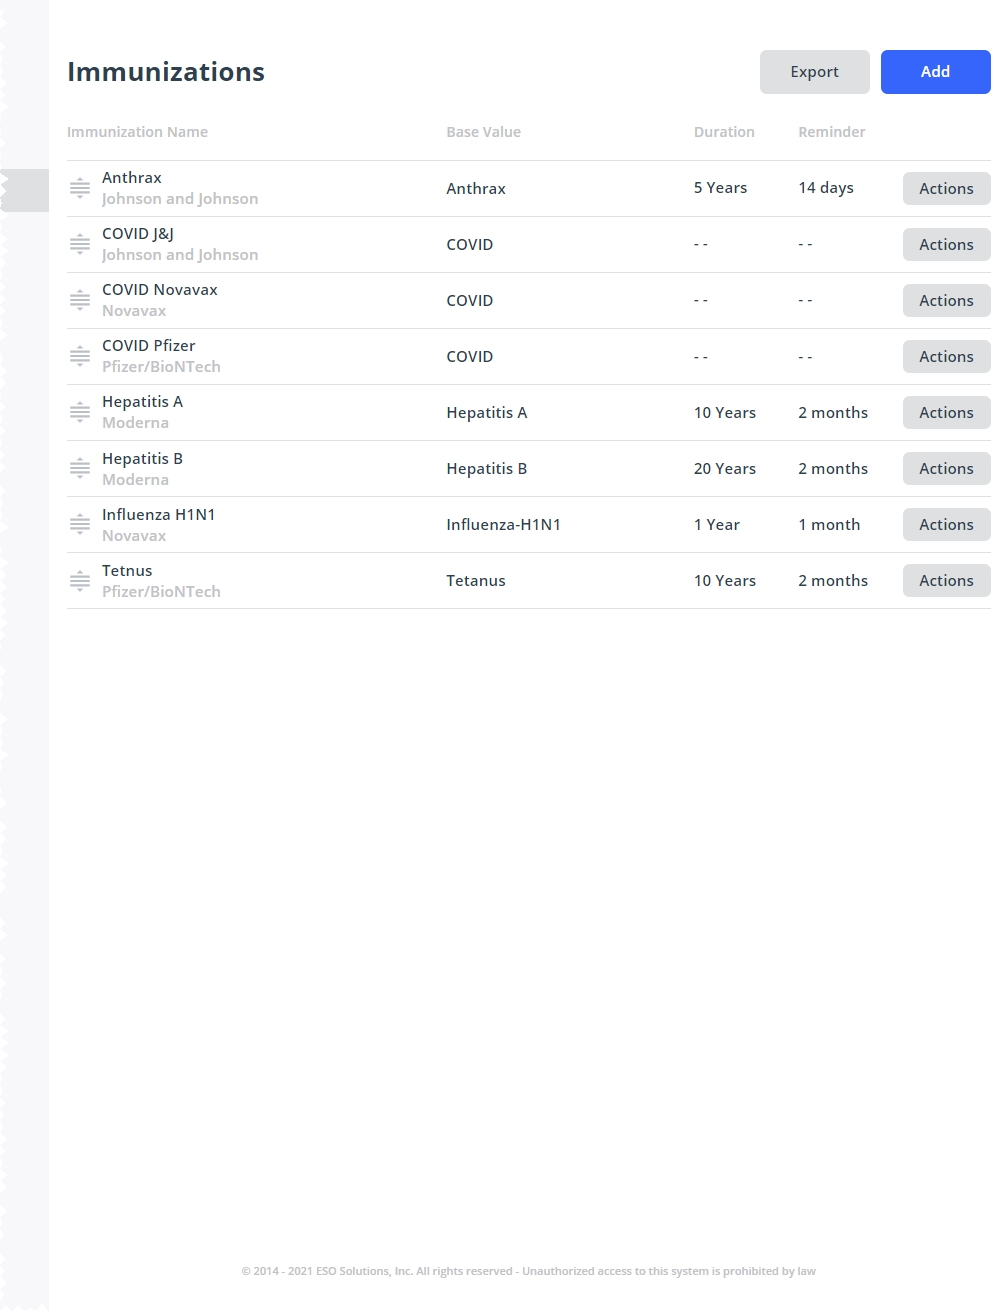Screen dimensions: 1008x1311
Task: Open Actions dropdown for Anthrax
Action: click(946, 188)
